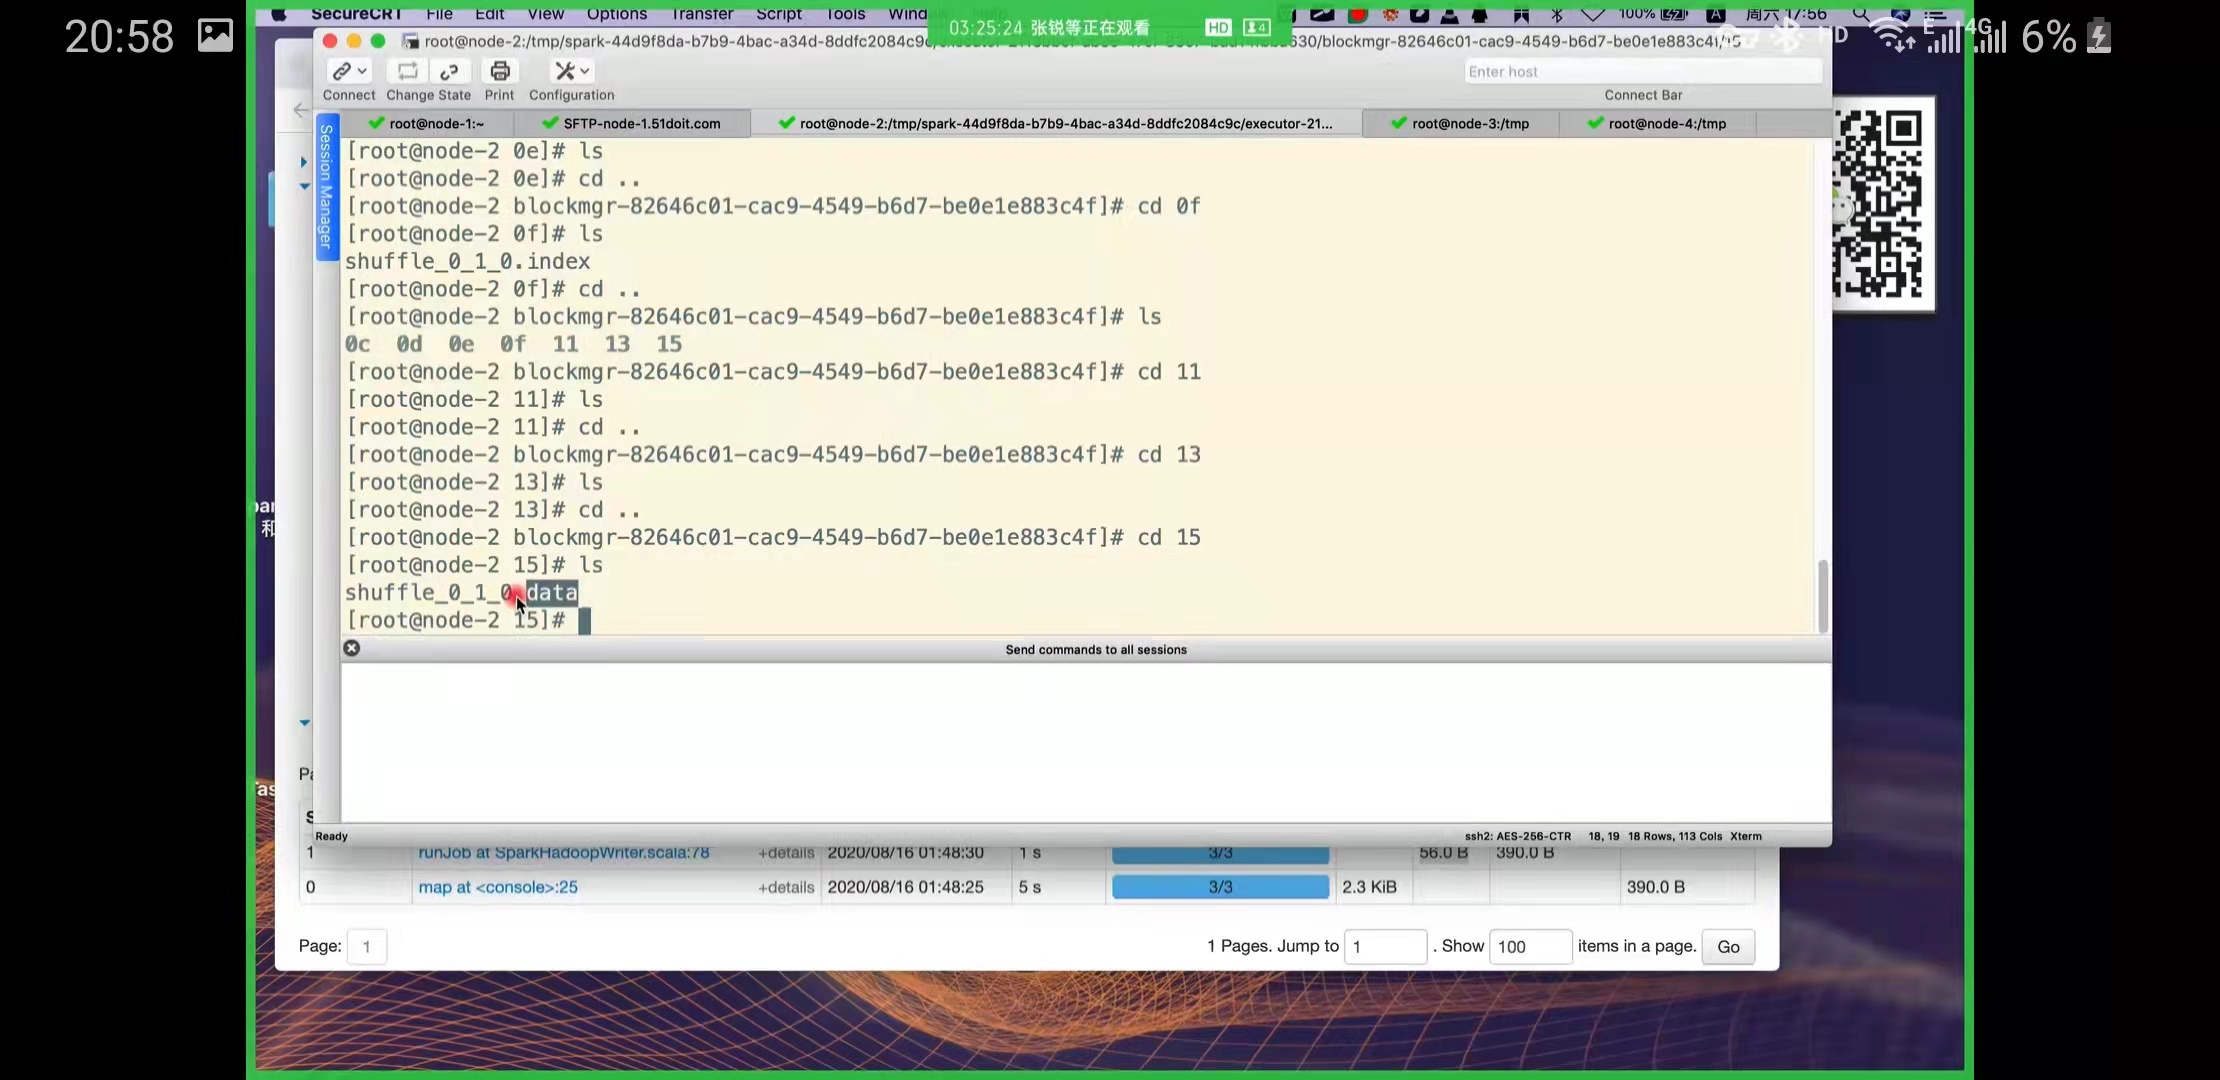Collapse the blue triangle left of terminal

304,186
